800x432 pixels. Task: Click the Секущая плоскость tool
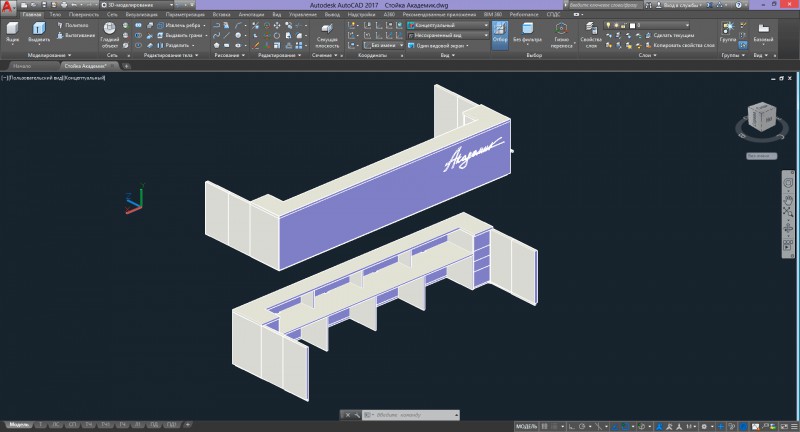(x=327, y=35)
